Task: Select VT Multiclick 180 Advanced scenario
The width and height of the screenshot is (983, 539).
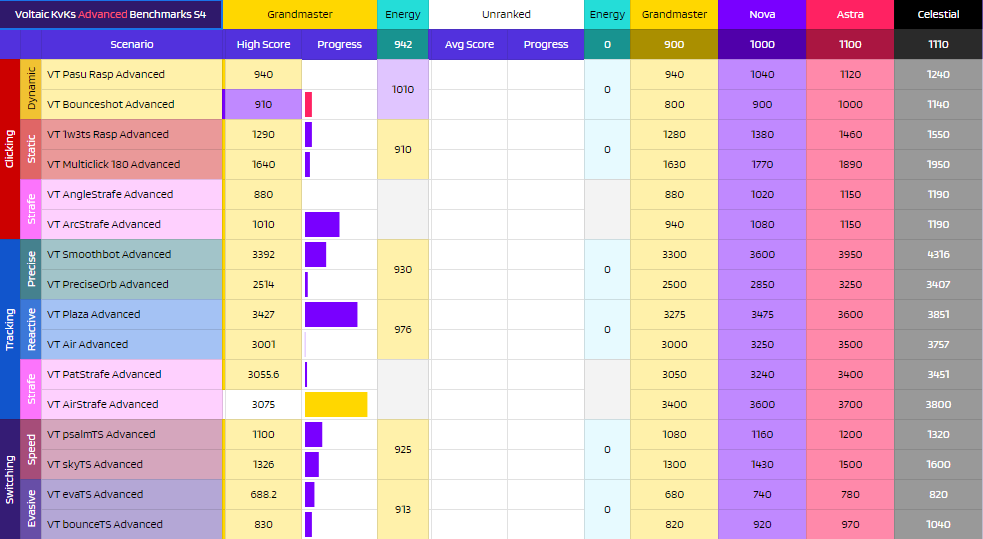Action: coord(132,164)
